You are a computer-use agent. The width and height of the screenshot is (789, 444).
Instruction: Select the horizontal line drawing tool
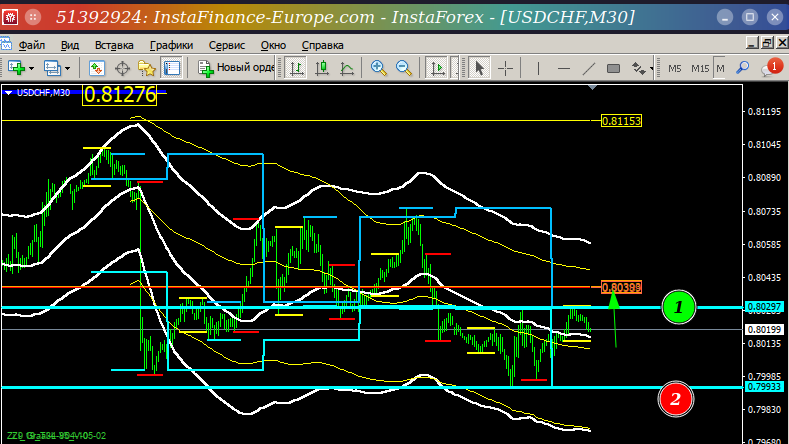pos(564,68)
